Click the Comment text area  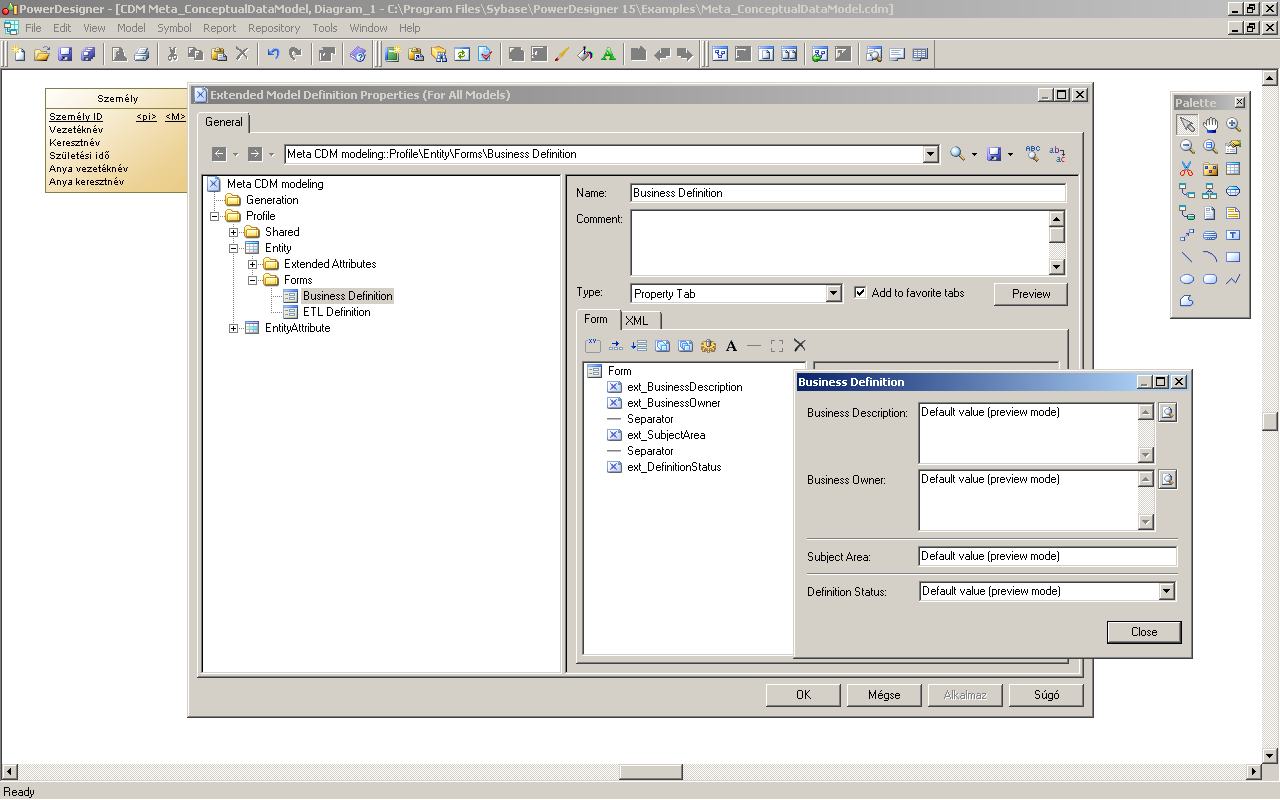click(x=839, y=242)
